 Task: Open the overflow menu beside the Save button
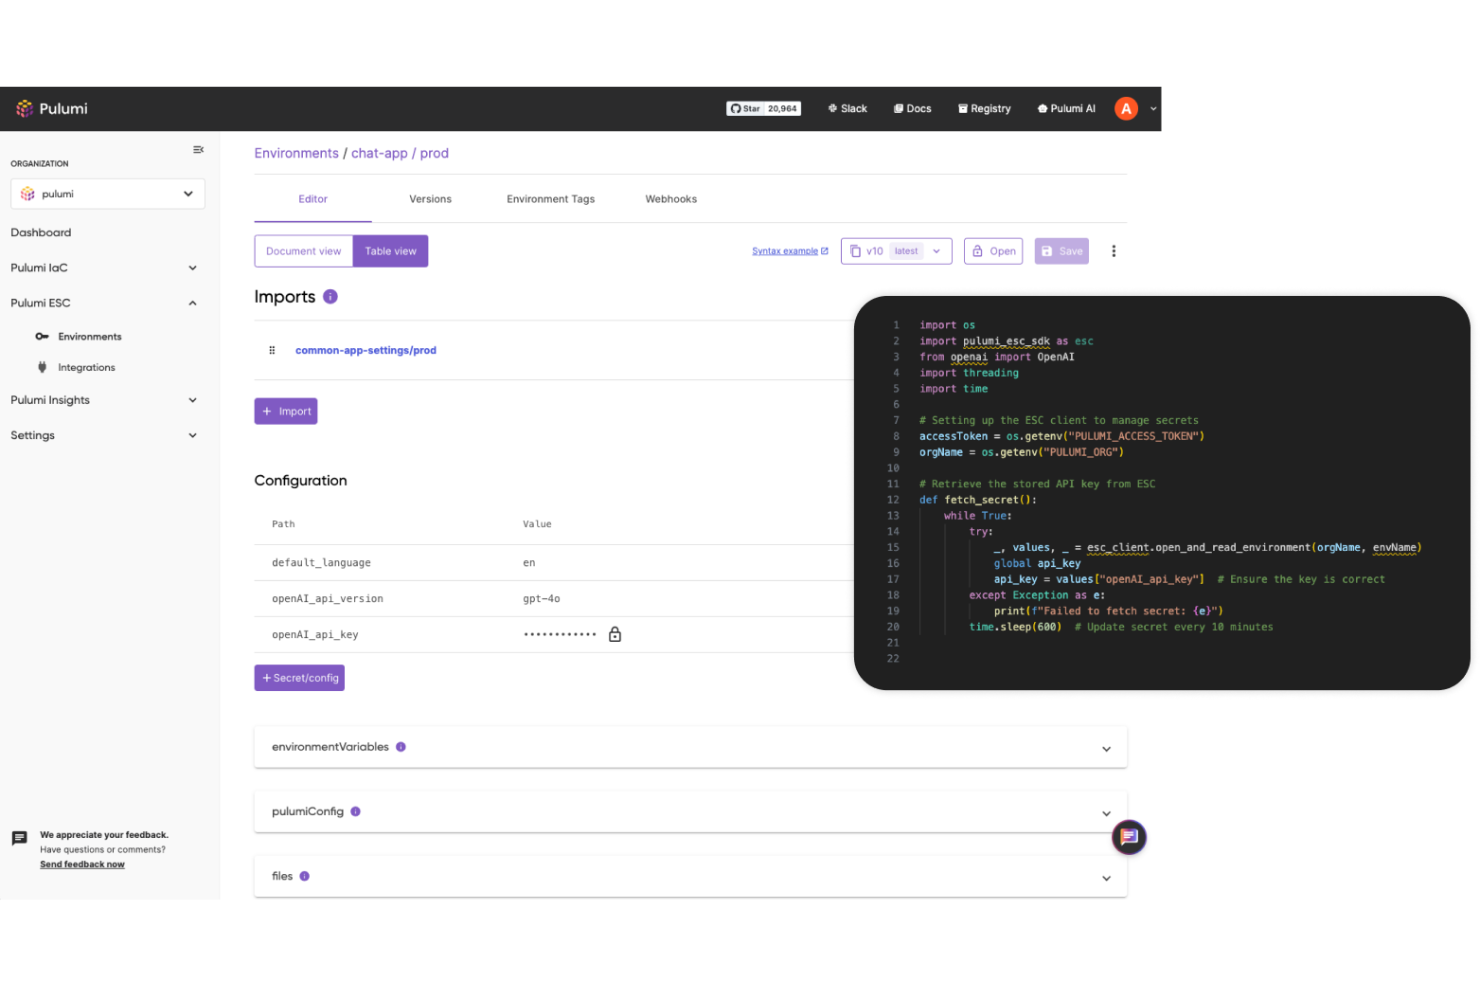point(1113,251)
